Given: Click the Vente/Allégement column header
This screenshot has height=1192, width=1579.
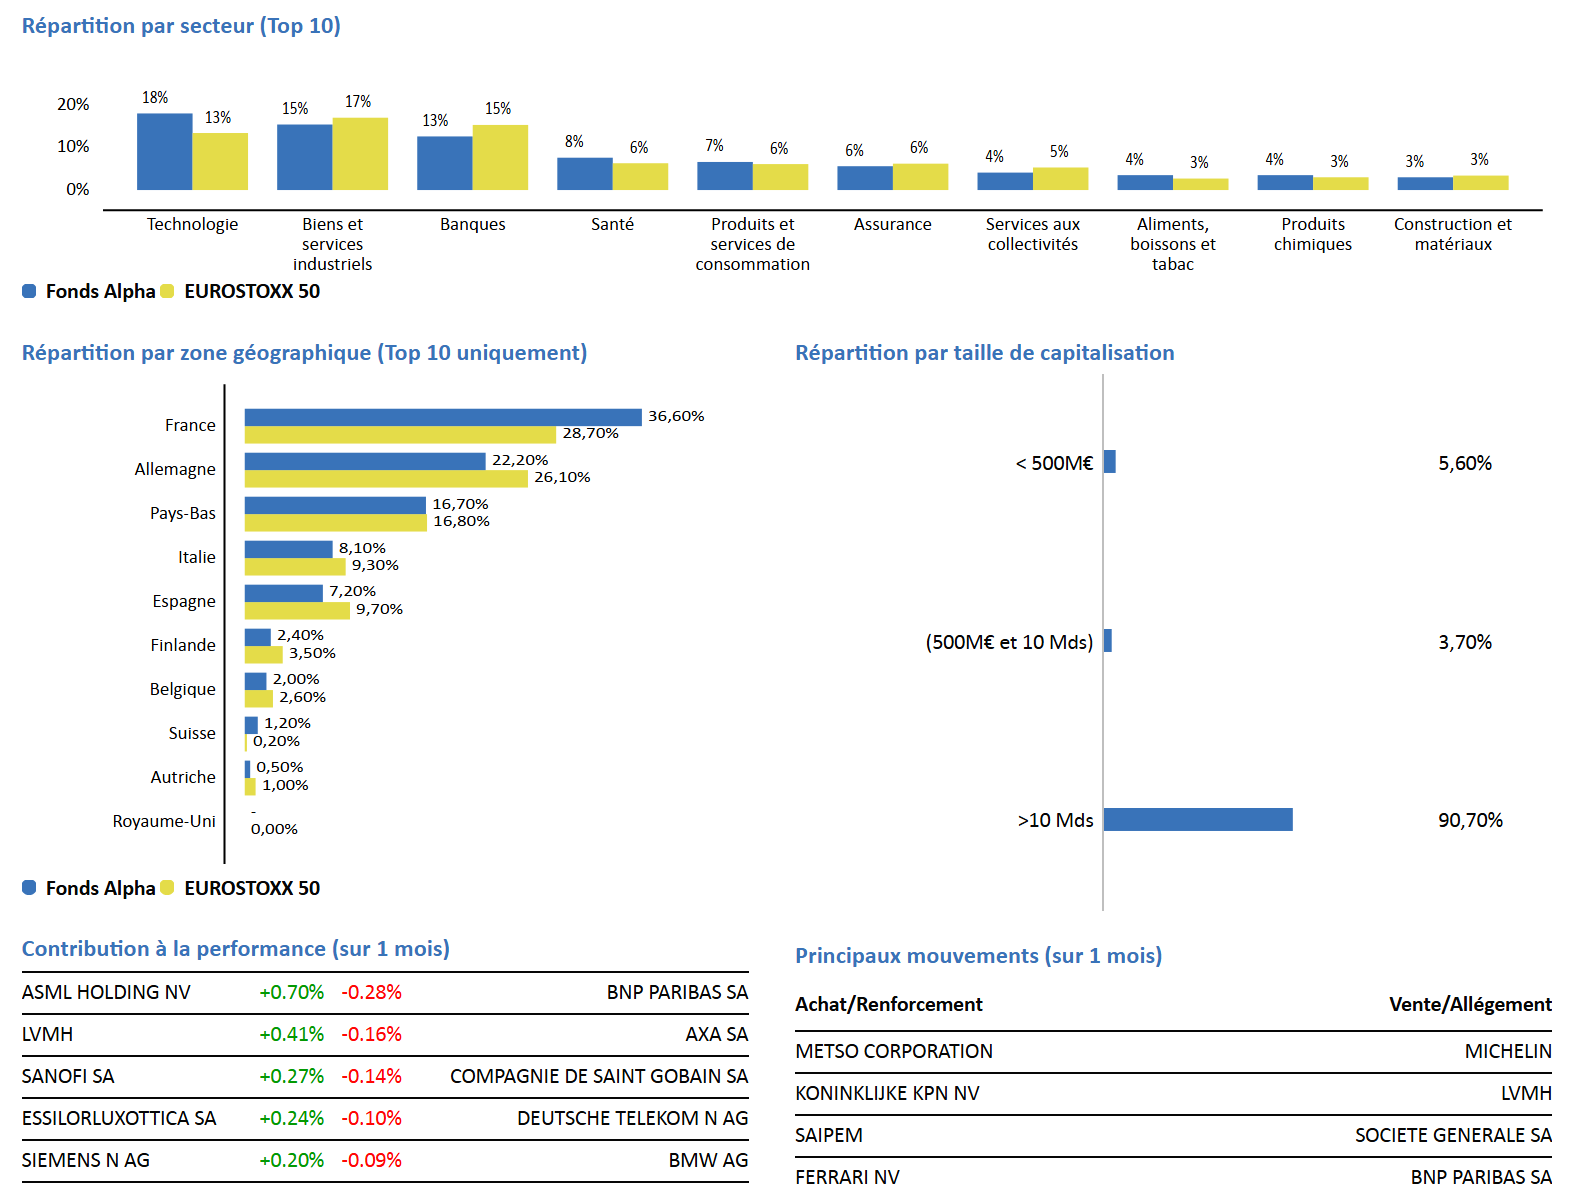Looking at the screenshot, I should click(1470, 1005).
